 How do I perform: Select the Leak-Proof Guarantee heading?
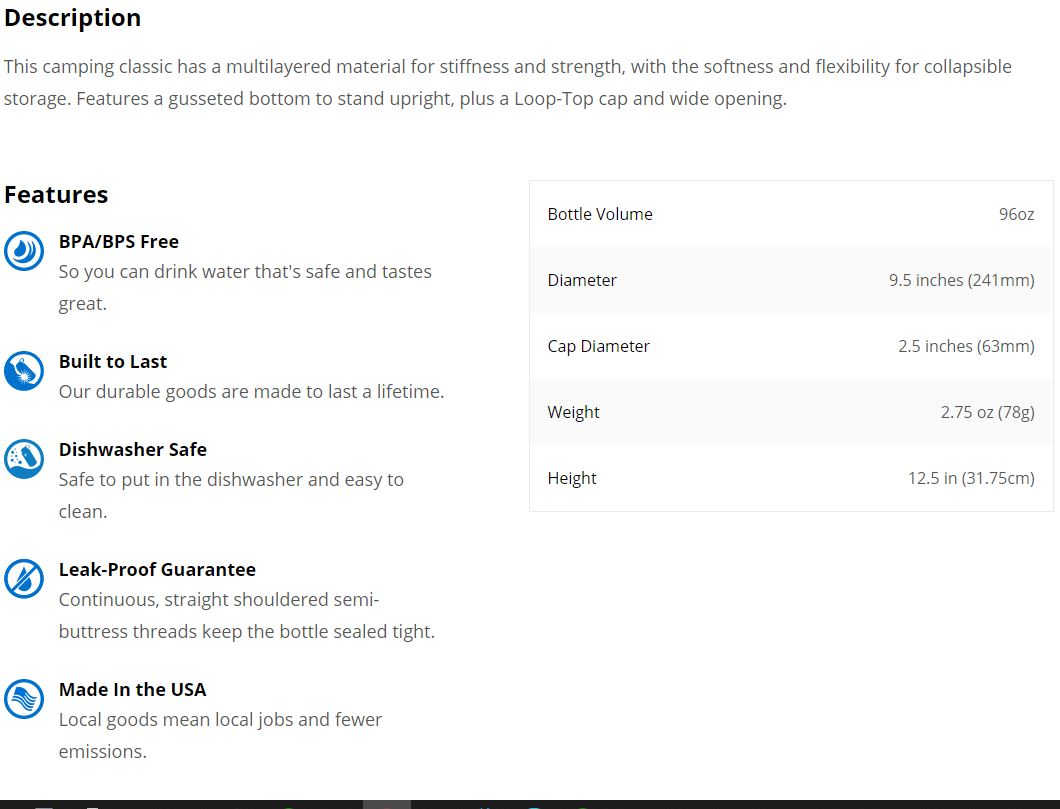pyautogui.click(x=157, y=570)
